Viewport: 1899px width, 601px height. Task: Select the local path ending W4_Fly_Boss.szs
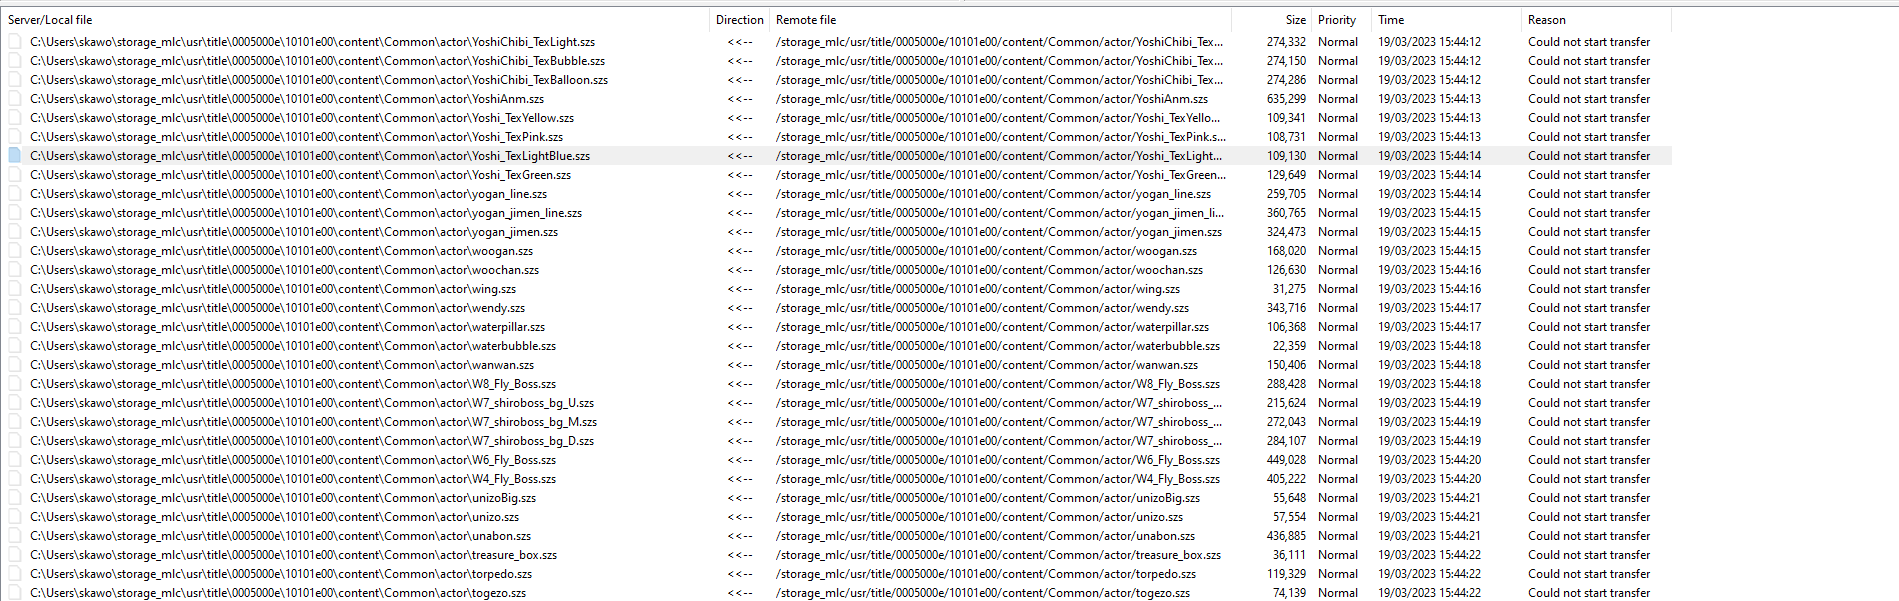[293, 479]
